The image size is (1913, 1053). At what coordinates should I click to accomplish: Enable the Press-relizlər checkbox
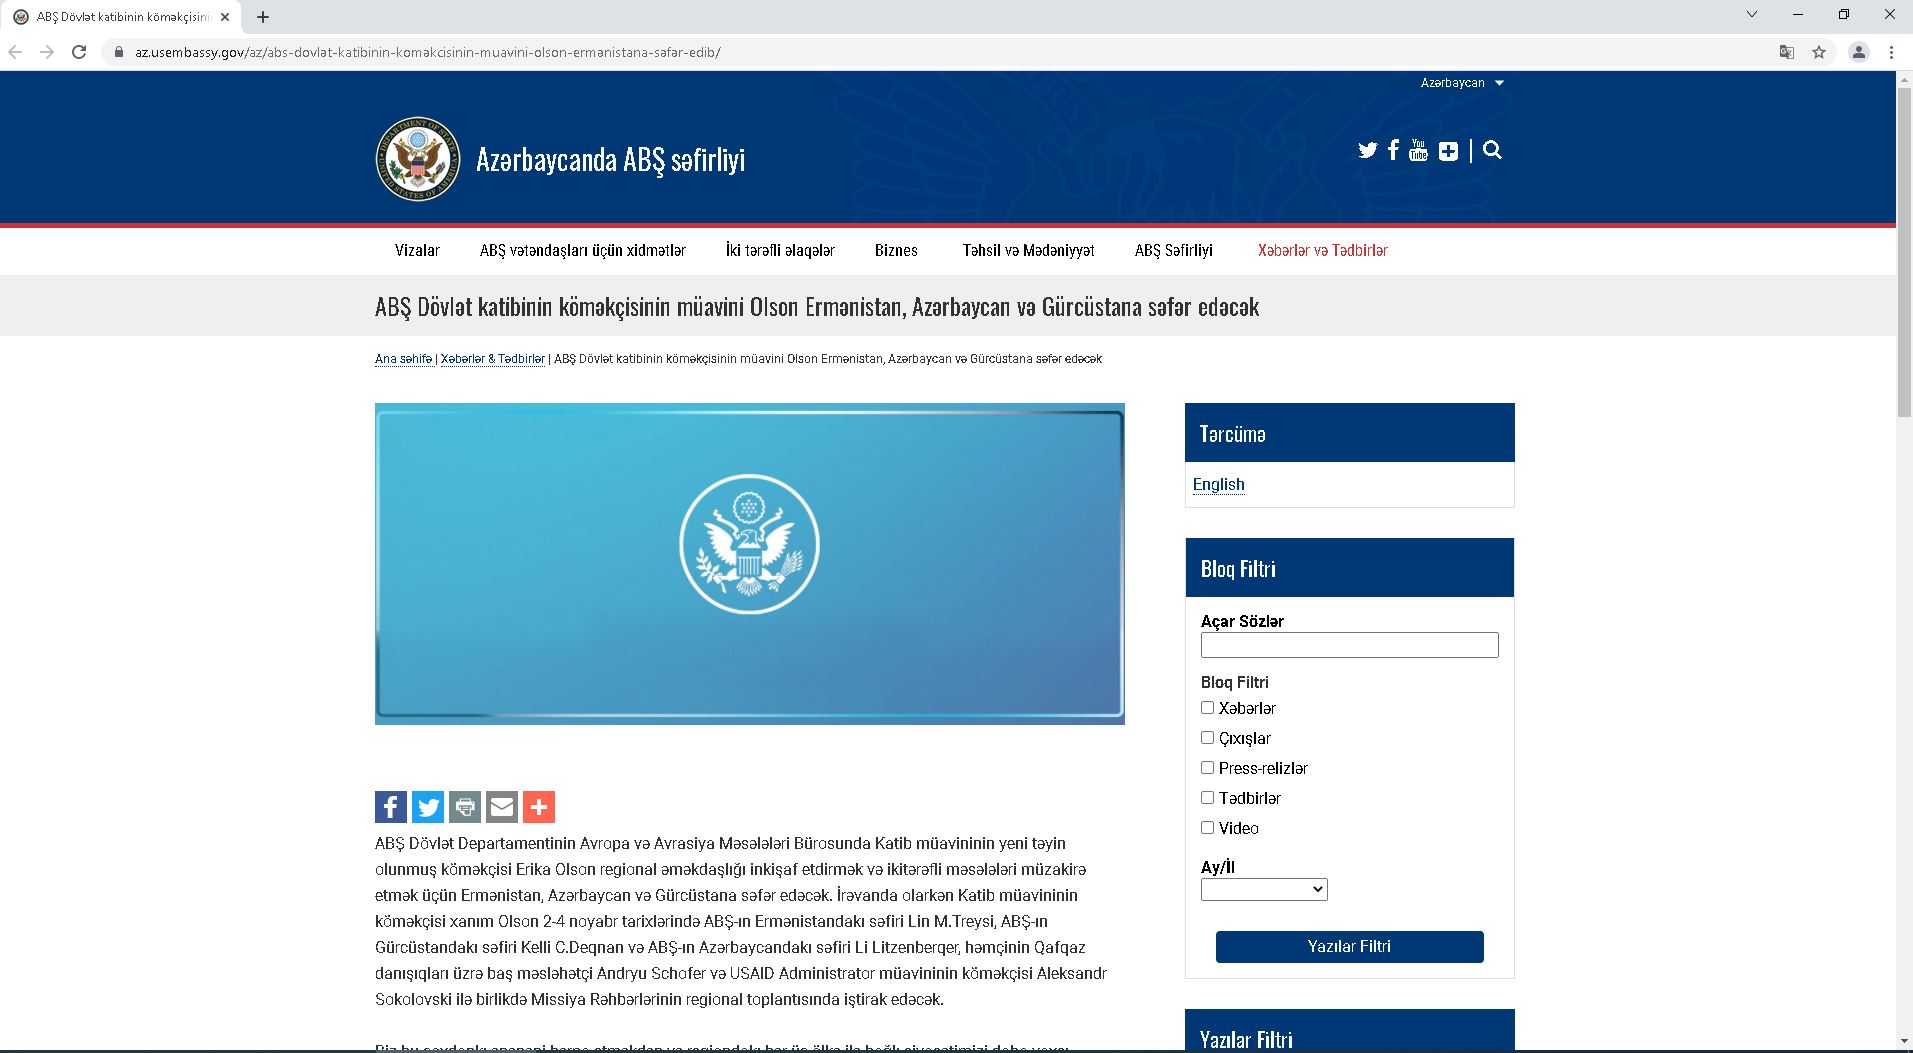click(1207, 768)
